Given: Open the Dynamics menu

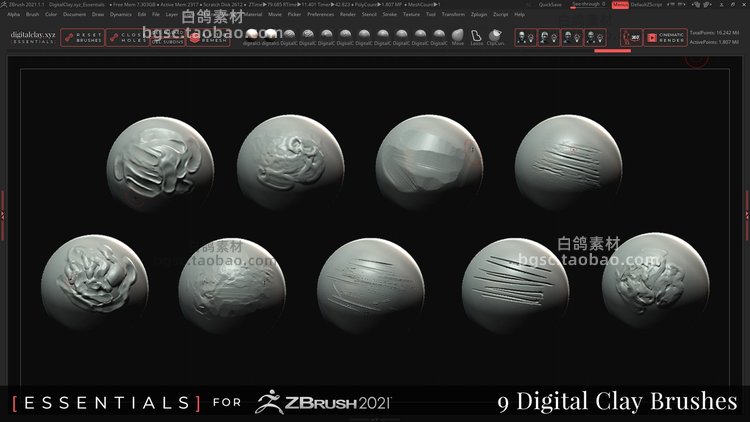Looking at the screenshot, I should (x=121, y=14).
